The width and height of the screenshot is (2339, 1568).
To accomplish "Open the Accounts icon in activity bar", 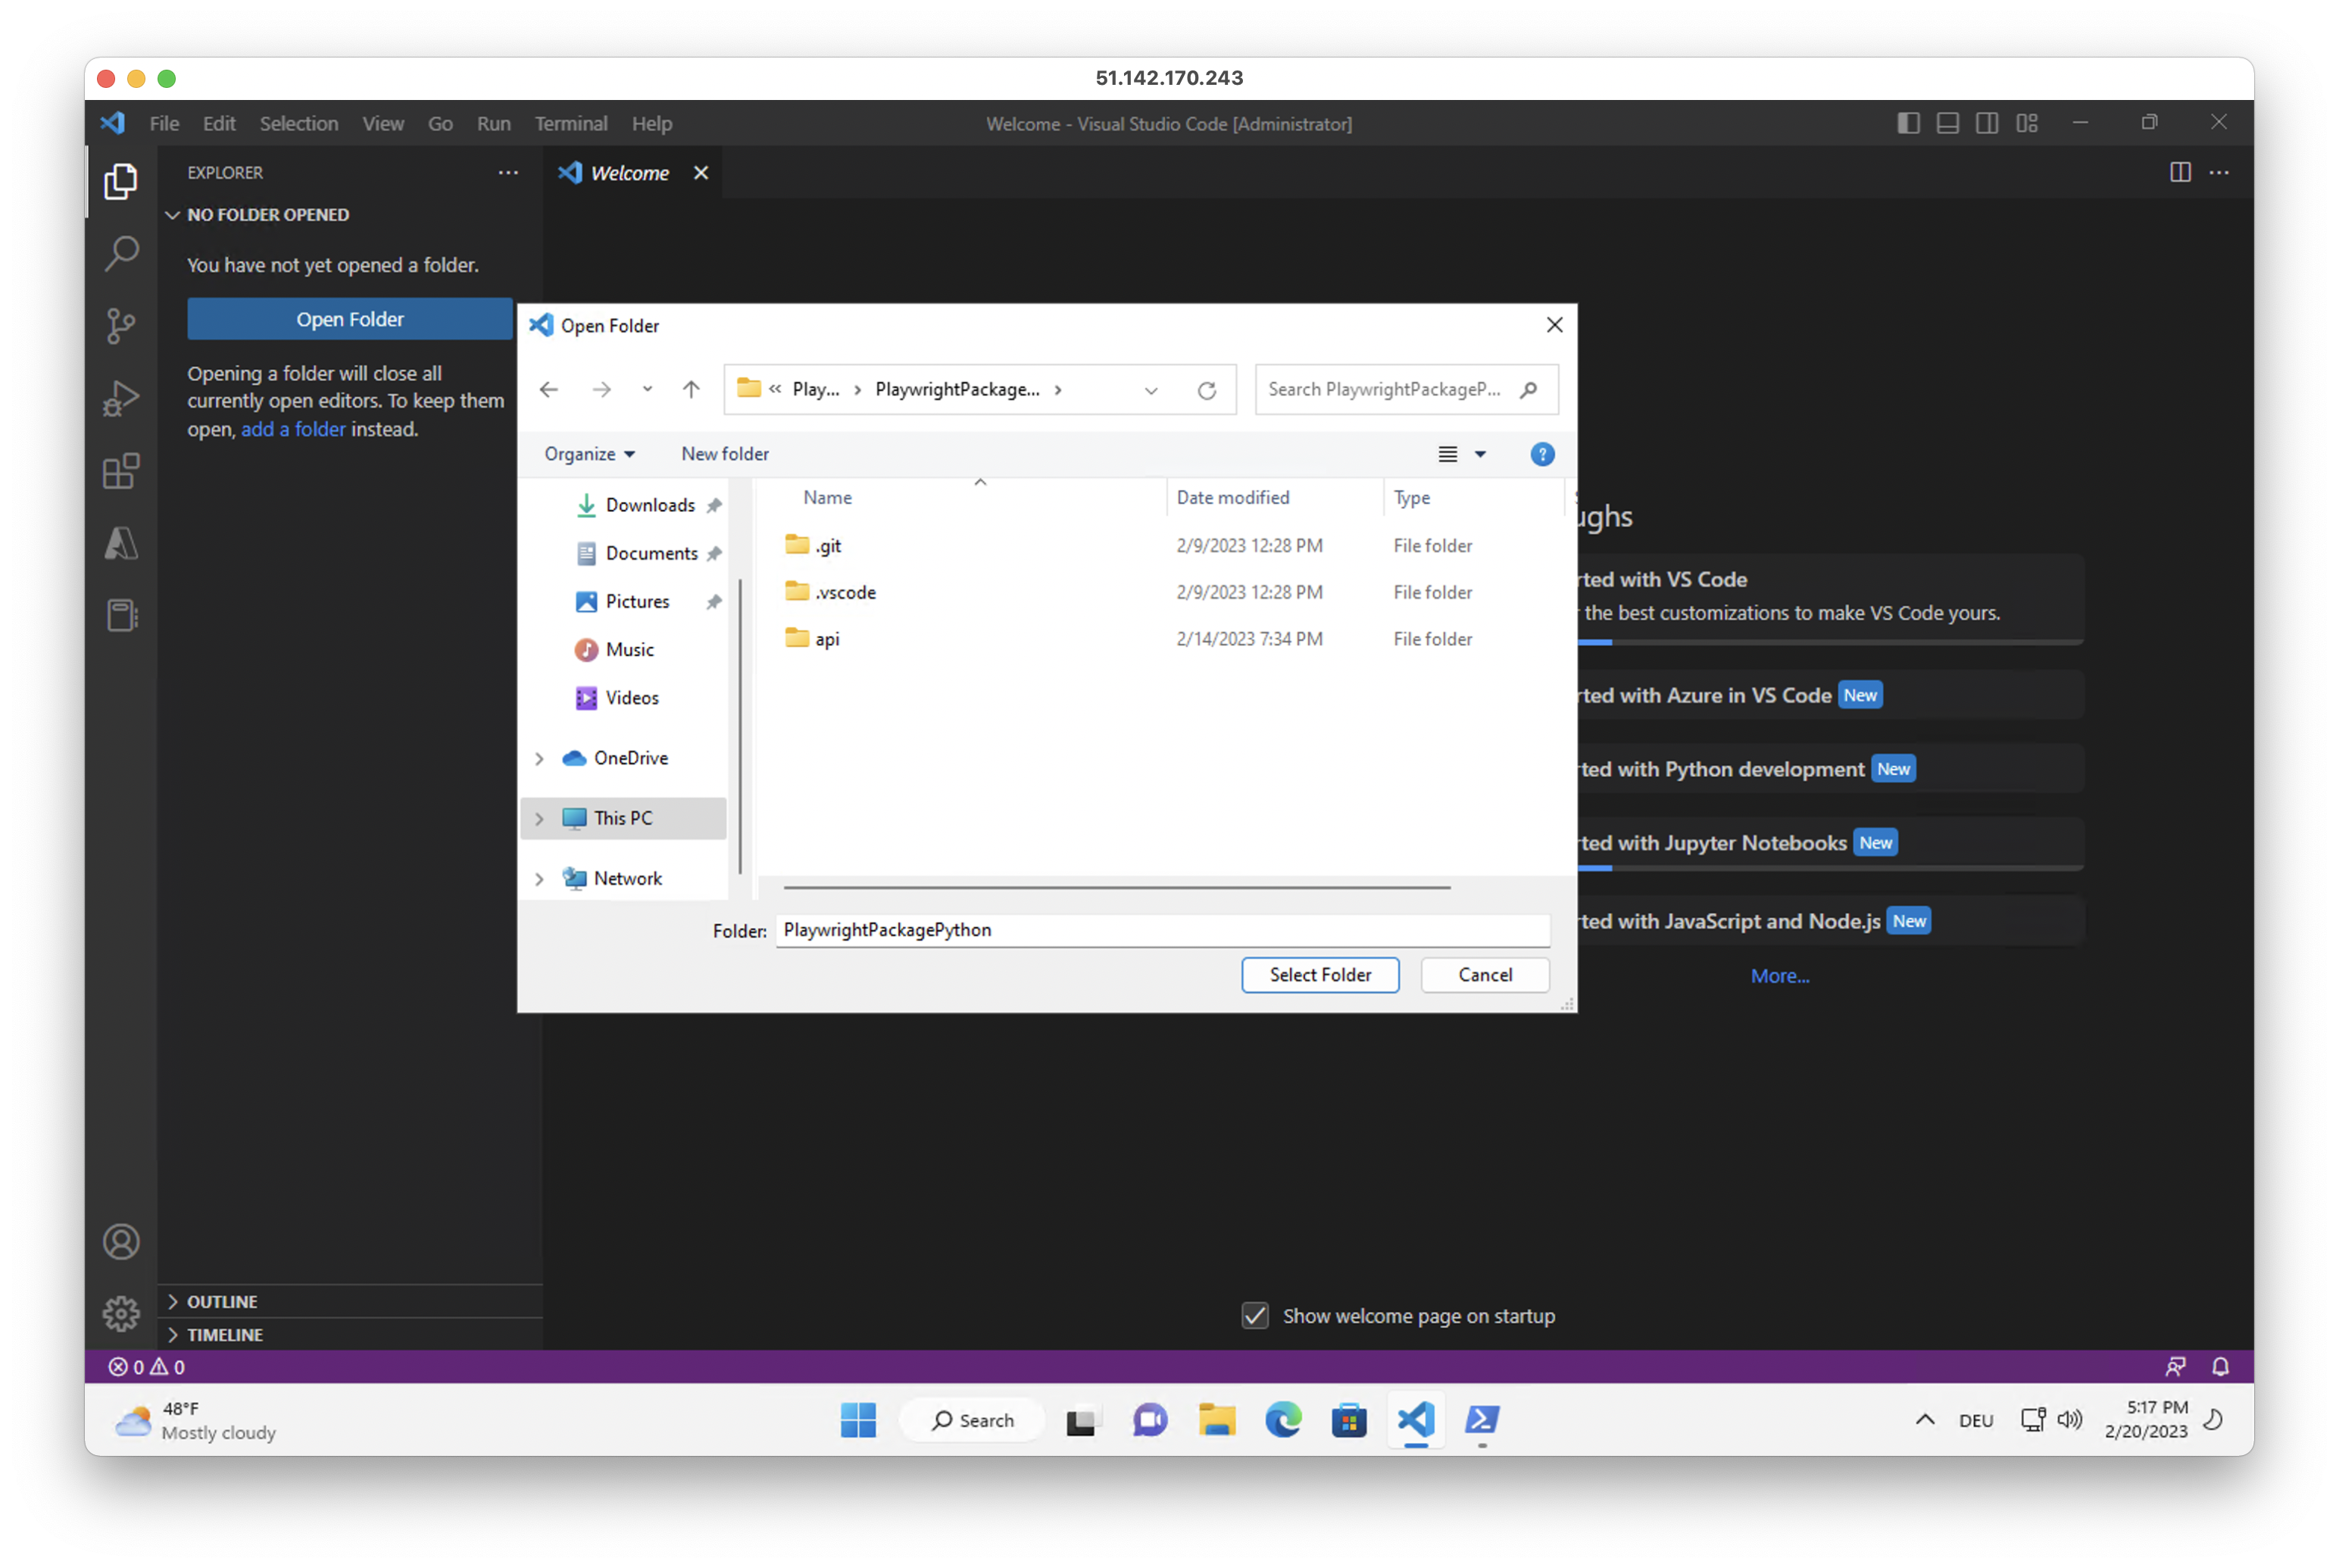I will click(x=121, y=1241).
